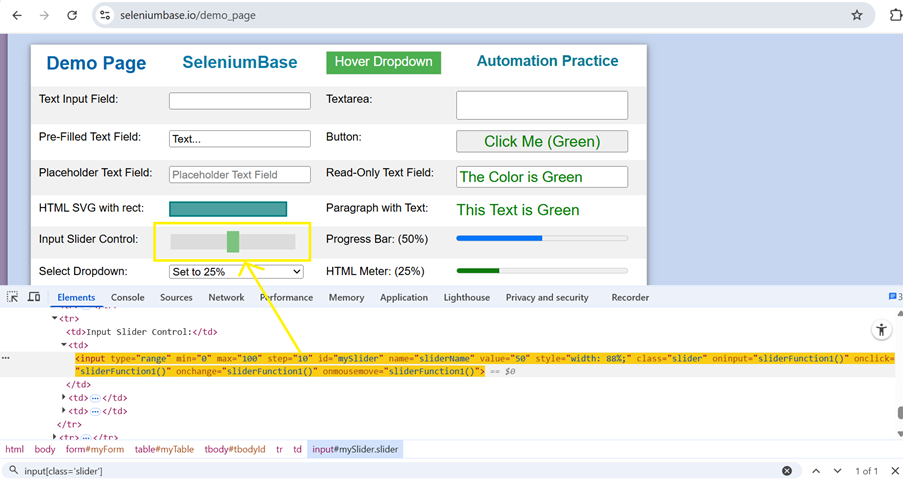Click the teal SVG rectangle
Screen dimensions: 903x479
pos(228,209)
